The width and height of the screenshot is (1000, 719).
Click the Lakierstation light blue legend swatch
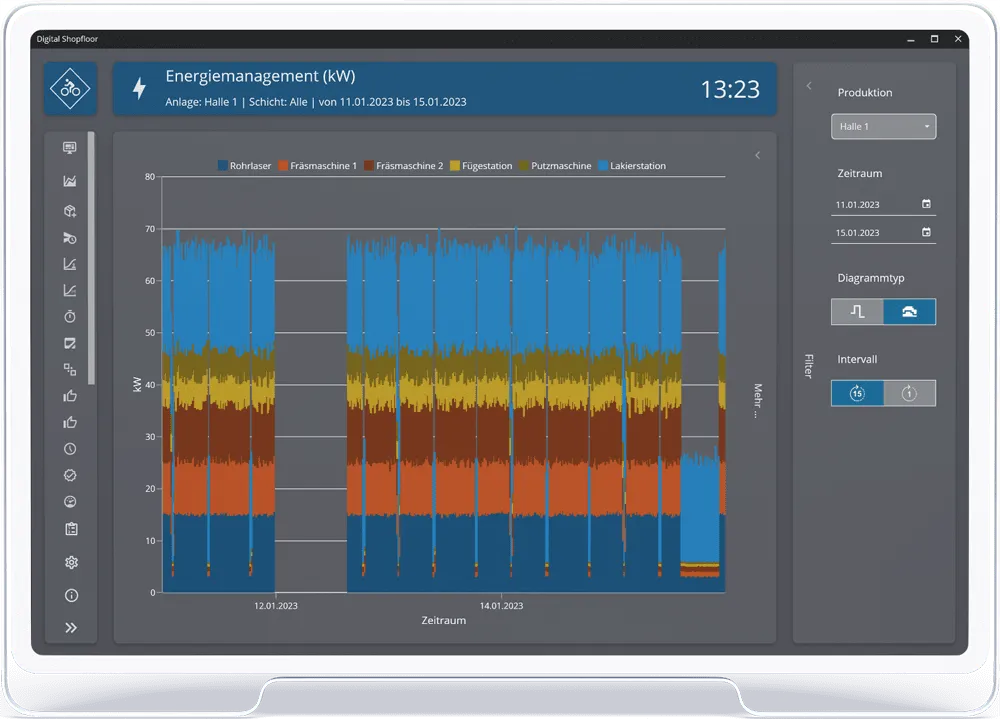[603, 166]
